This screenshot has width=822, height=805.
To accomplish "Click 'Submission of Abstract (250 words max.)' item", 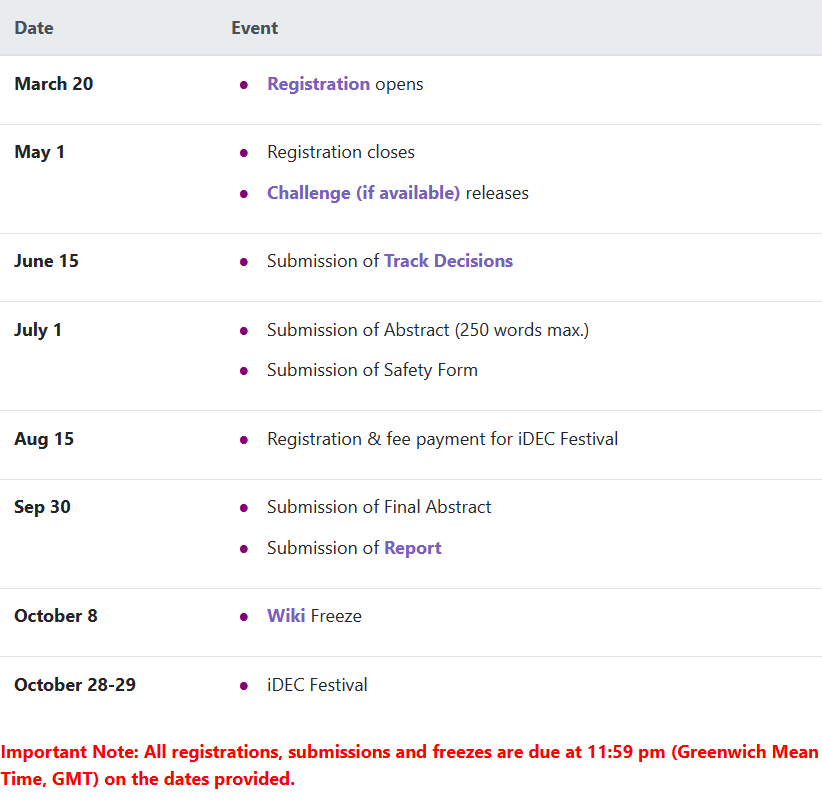I will 427,330.
